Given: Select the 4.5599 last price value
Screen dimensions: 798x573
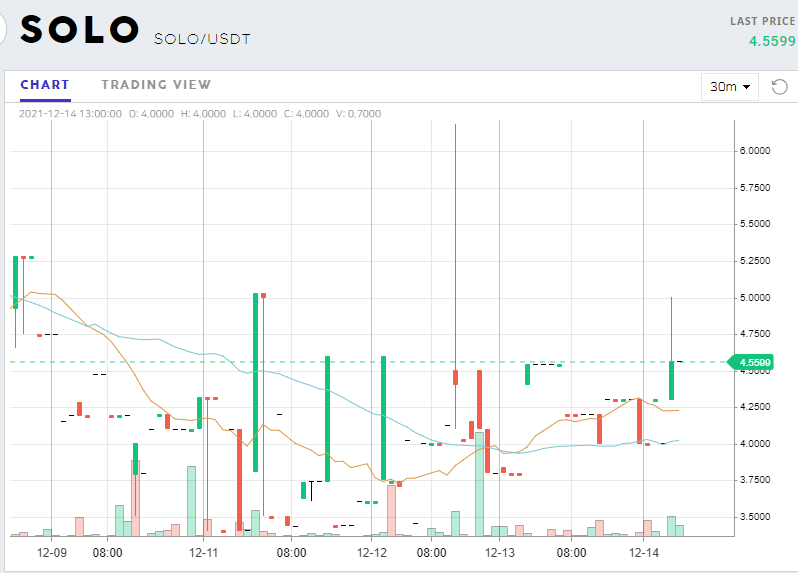Looking at the screenshot, I should point(772,41).
